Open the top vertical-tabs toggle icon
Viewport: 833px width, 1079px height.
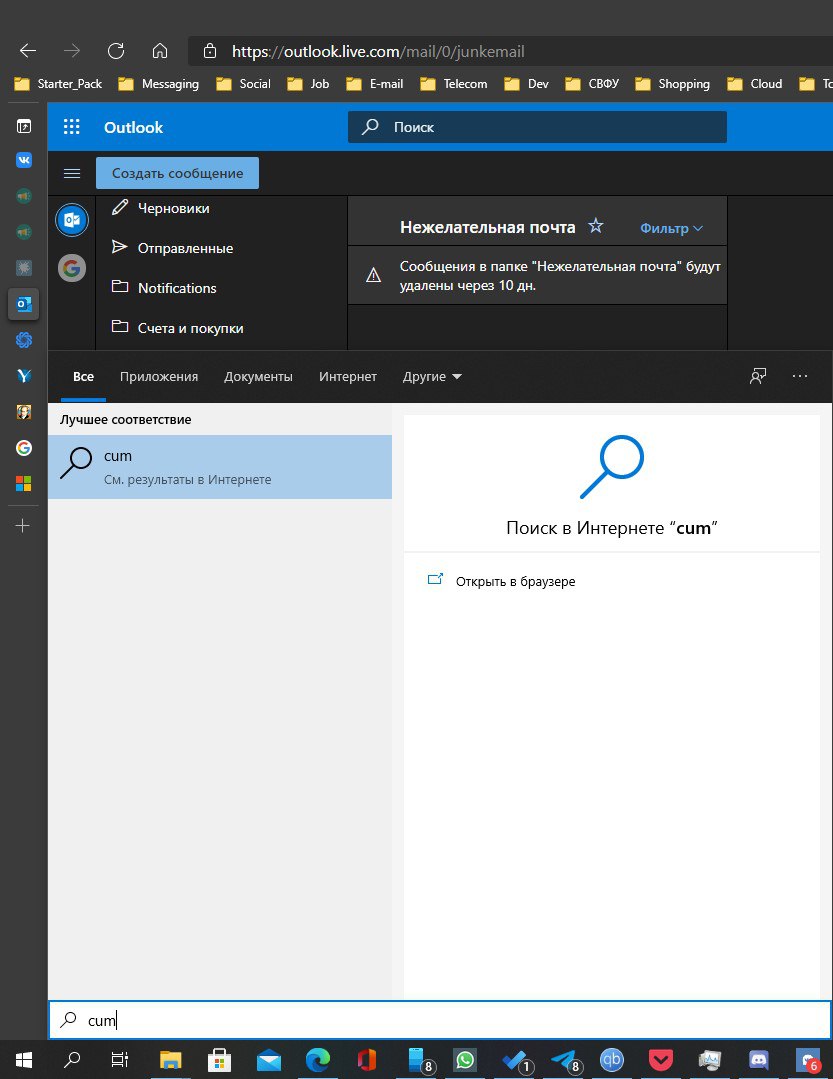[x=23, y=126]
